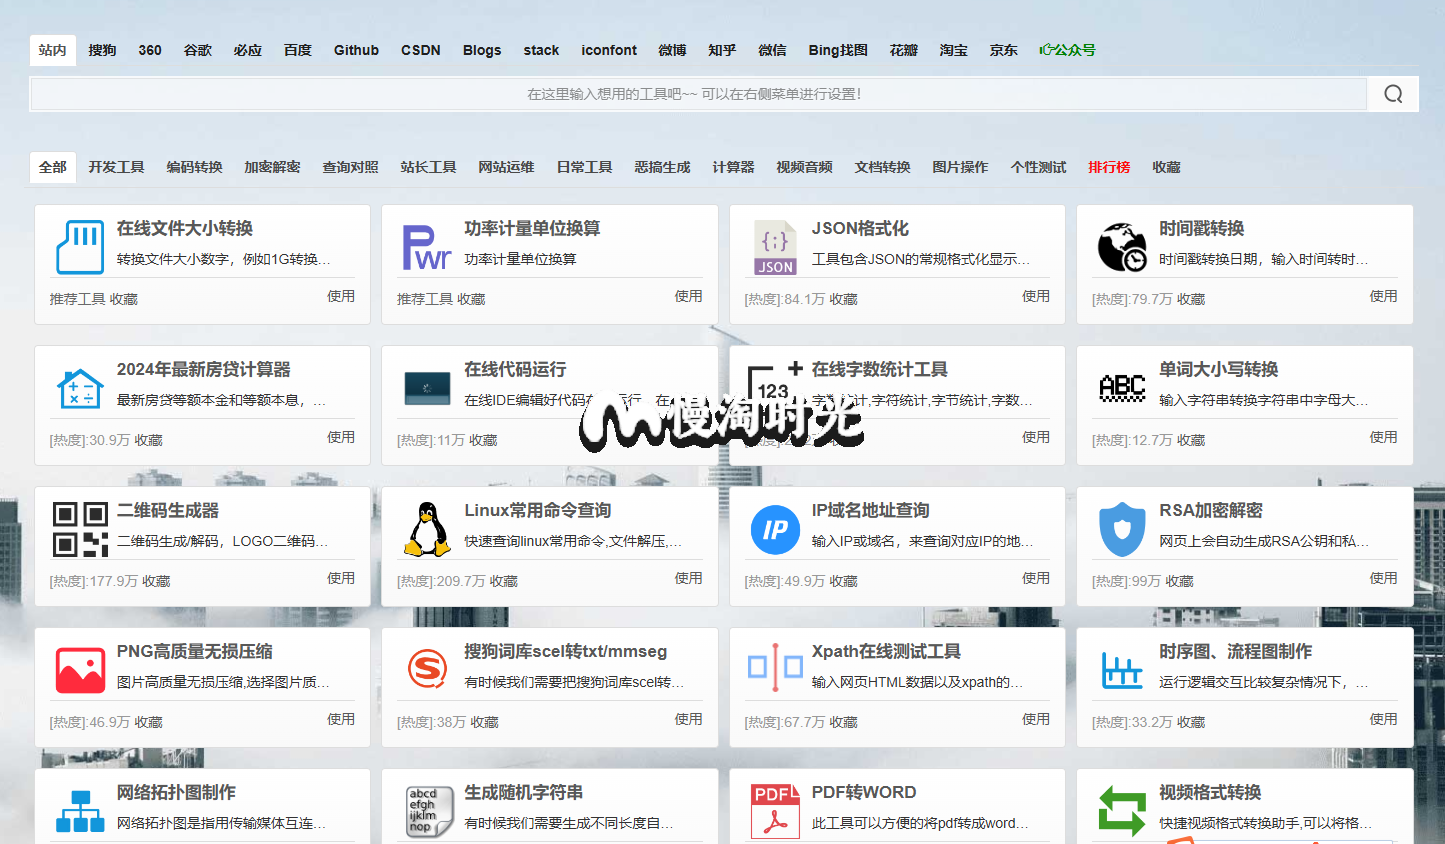Select the 站内 search engine tab
This screenshot has width=1445, height=844.
[x=52, y=50]
